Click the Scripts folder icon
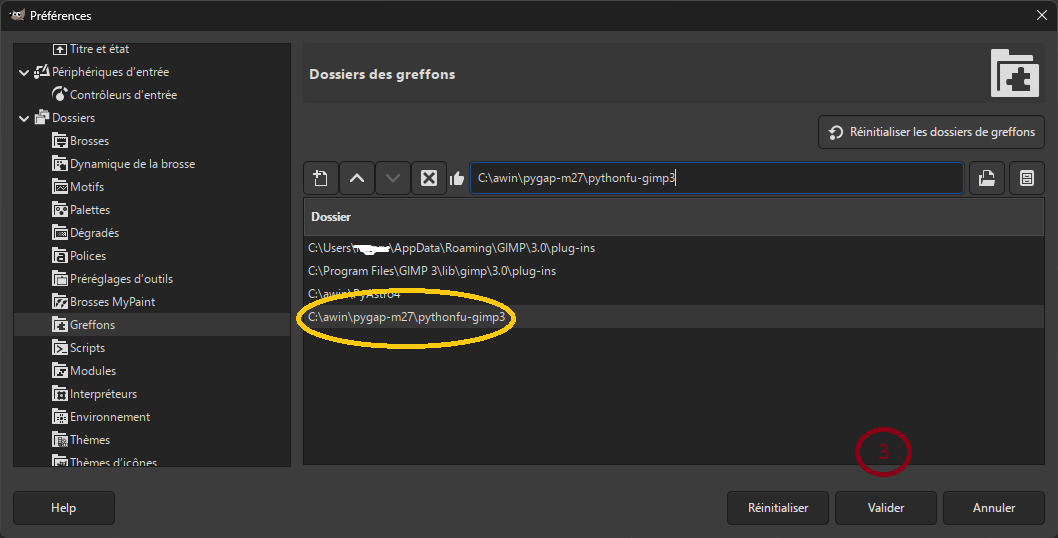The image size is (1058, 538). (60, 348)
